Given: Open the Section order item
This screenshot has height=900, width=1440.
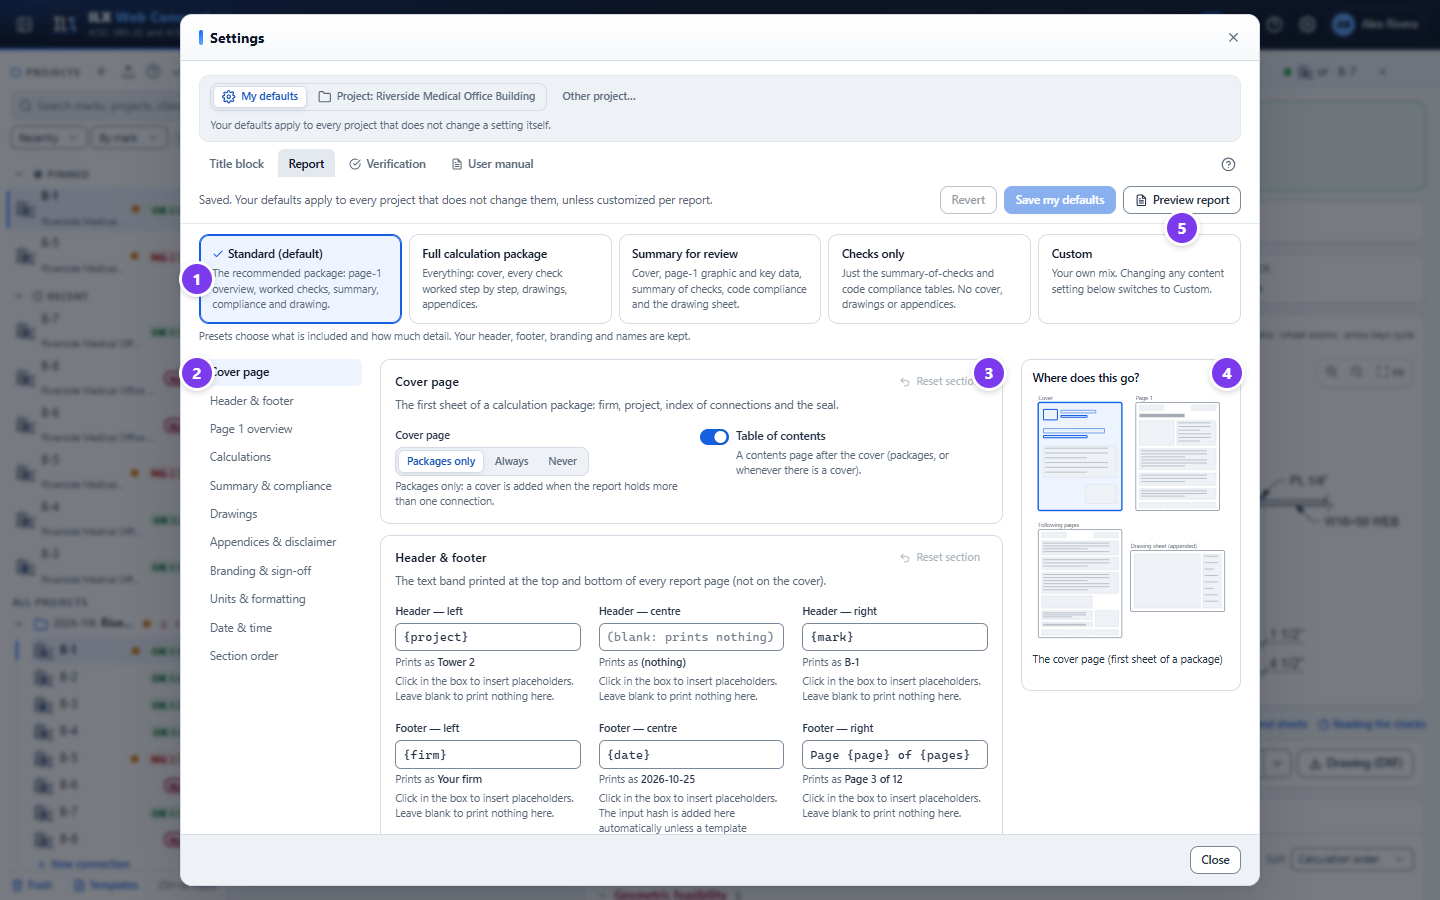Looking at the screenshot, I should pos(280,656).
